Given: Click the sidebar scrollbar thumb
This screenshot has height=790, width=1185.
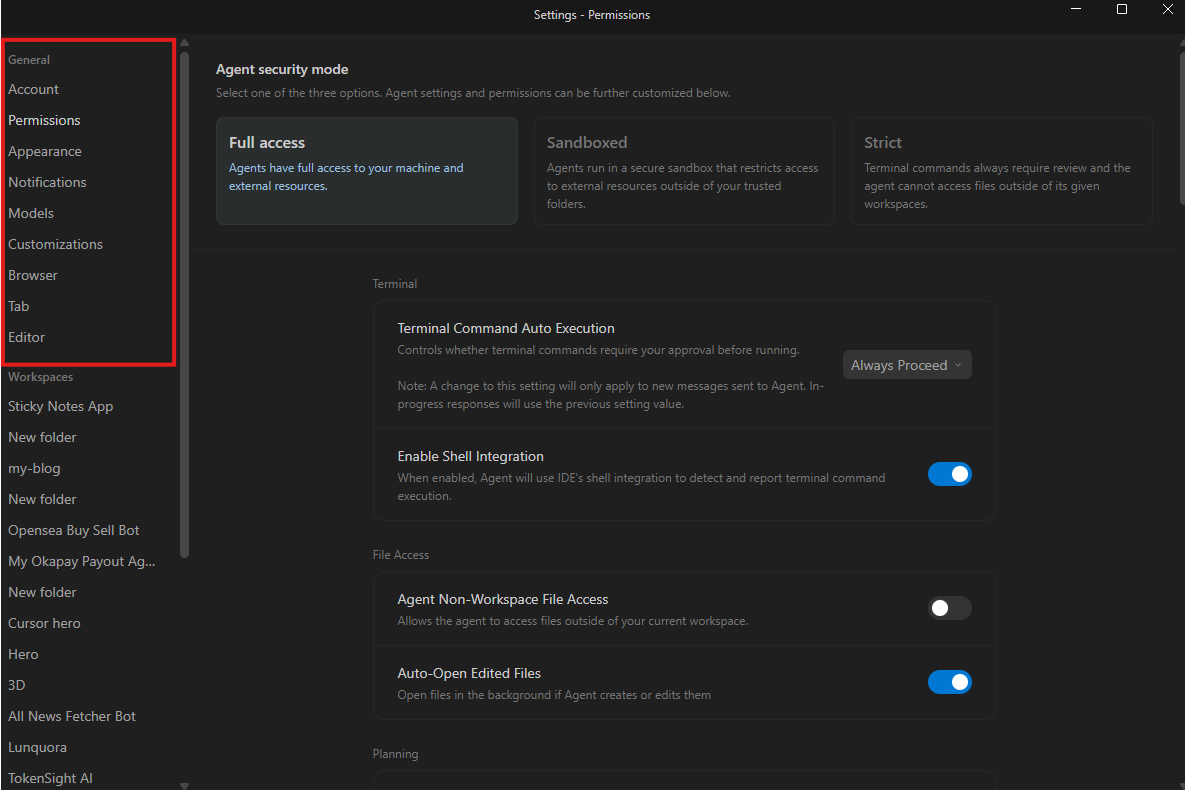Looking at the screenshot, I should click(x=184, y=305).
